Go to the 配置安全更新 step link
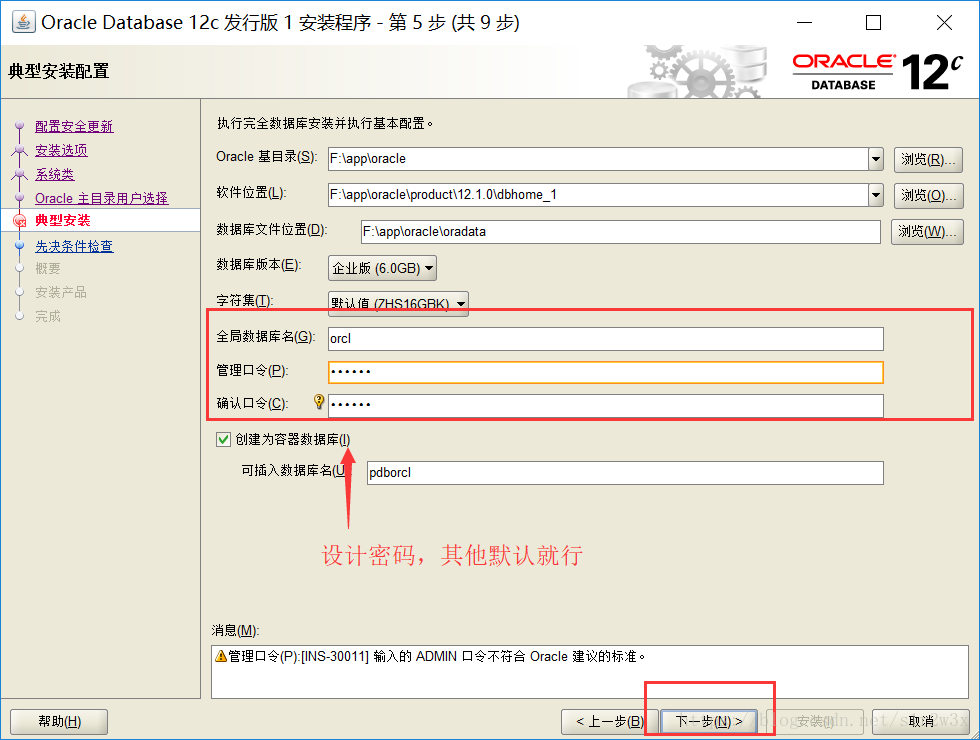The image size is (980, 740). (x=74, y=126)
